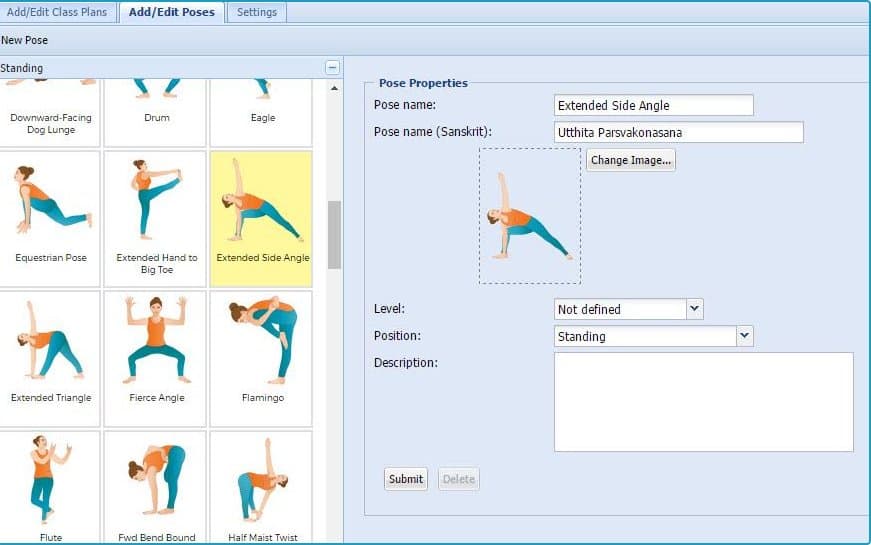
Task: Click the Position: field label
Action: point(397,336)
